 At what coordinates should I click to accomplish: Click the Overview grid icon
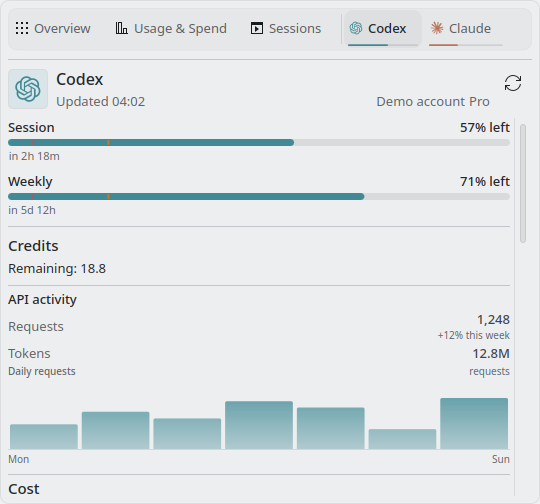(x=22, y=28)
